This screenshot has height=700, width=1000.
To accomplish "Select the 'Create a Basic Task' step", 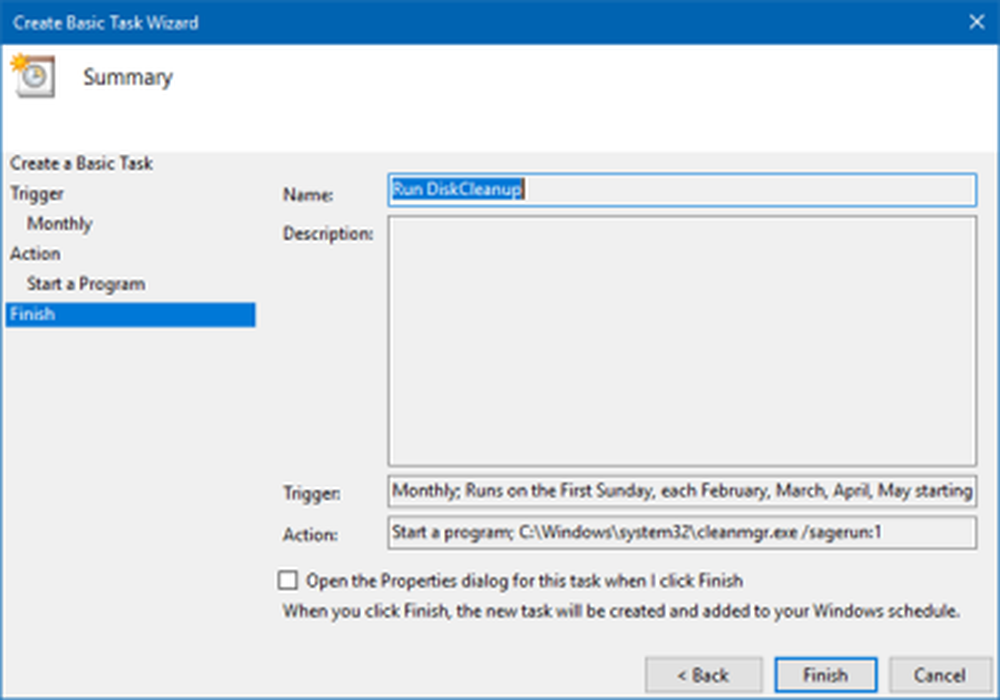I will pos(82,163).
